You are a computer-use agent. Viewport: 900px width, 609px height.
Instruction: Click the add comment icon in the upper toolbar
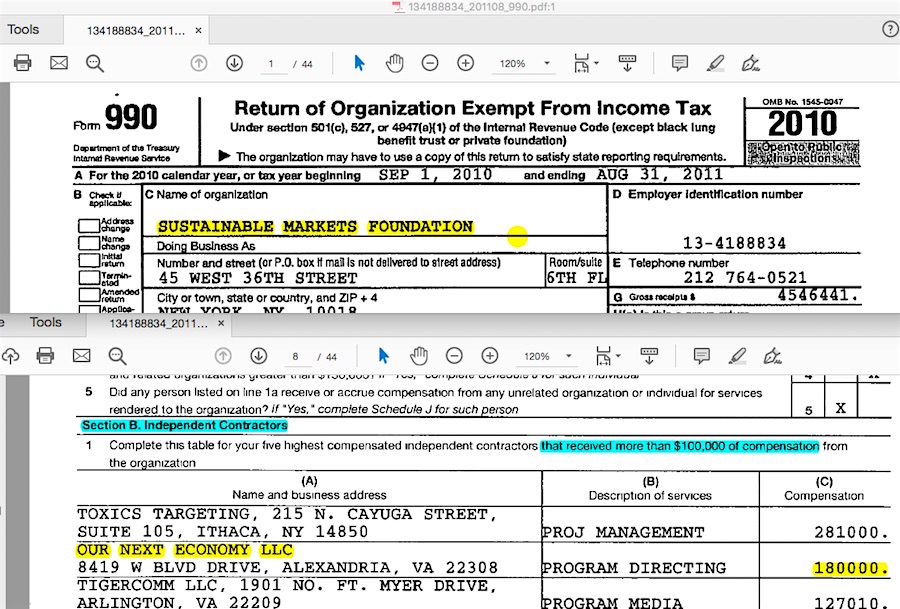(x=680, y=63)
